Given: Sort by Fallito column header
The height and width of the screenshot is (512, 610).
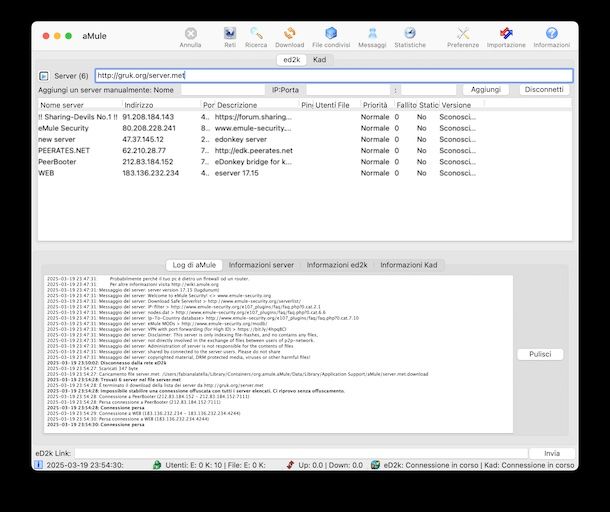Looking at the screenshot, I should (406, 105).
